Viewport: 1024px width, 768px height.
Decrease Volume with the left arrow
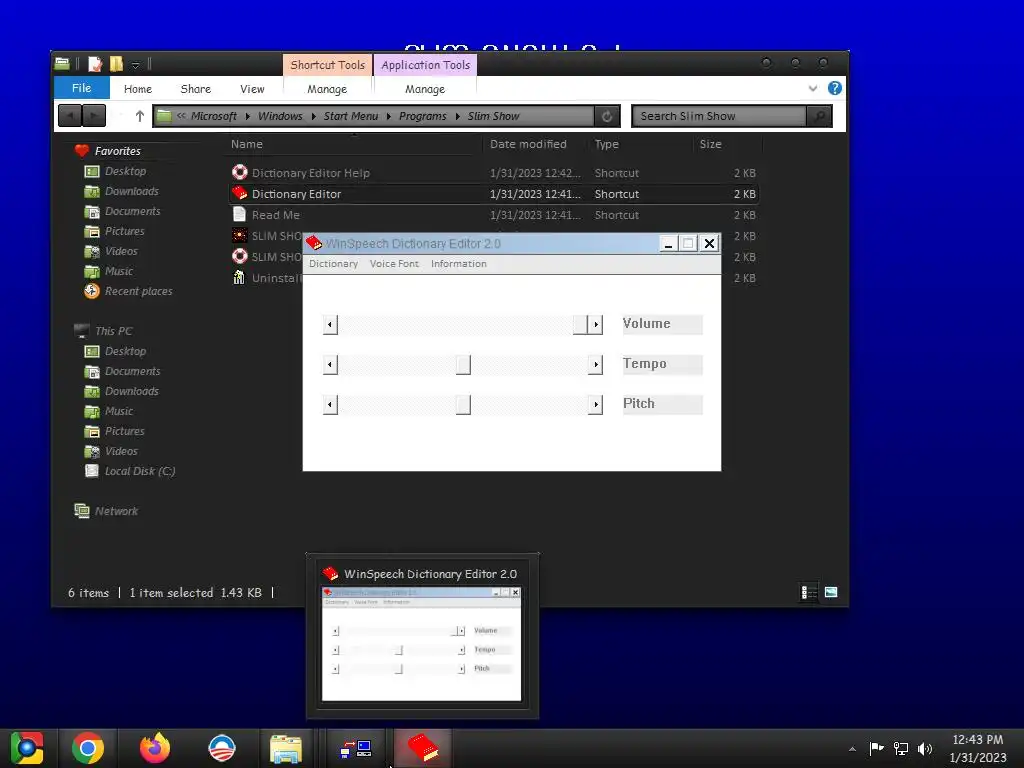(330, 325)
